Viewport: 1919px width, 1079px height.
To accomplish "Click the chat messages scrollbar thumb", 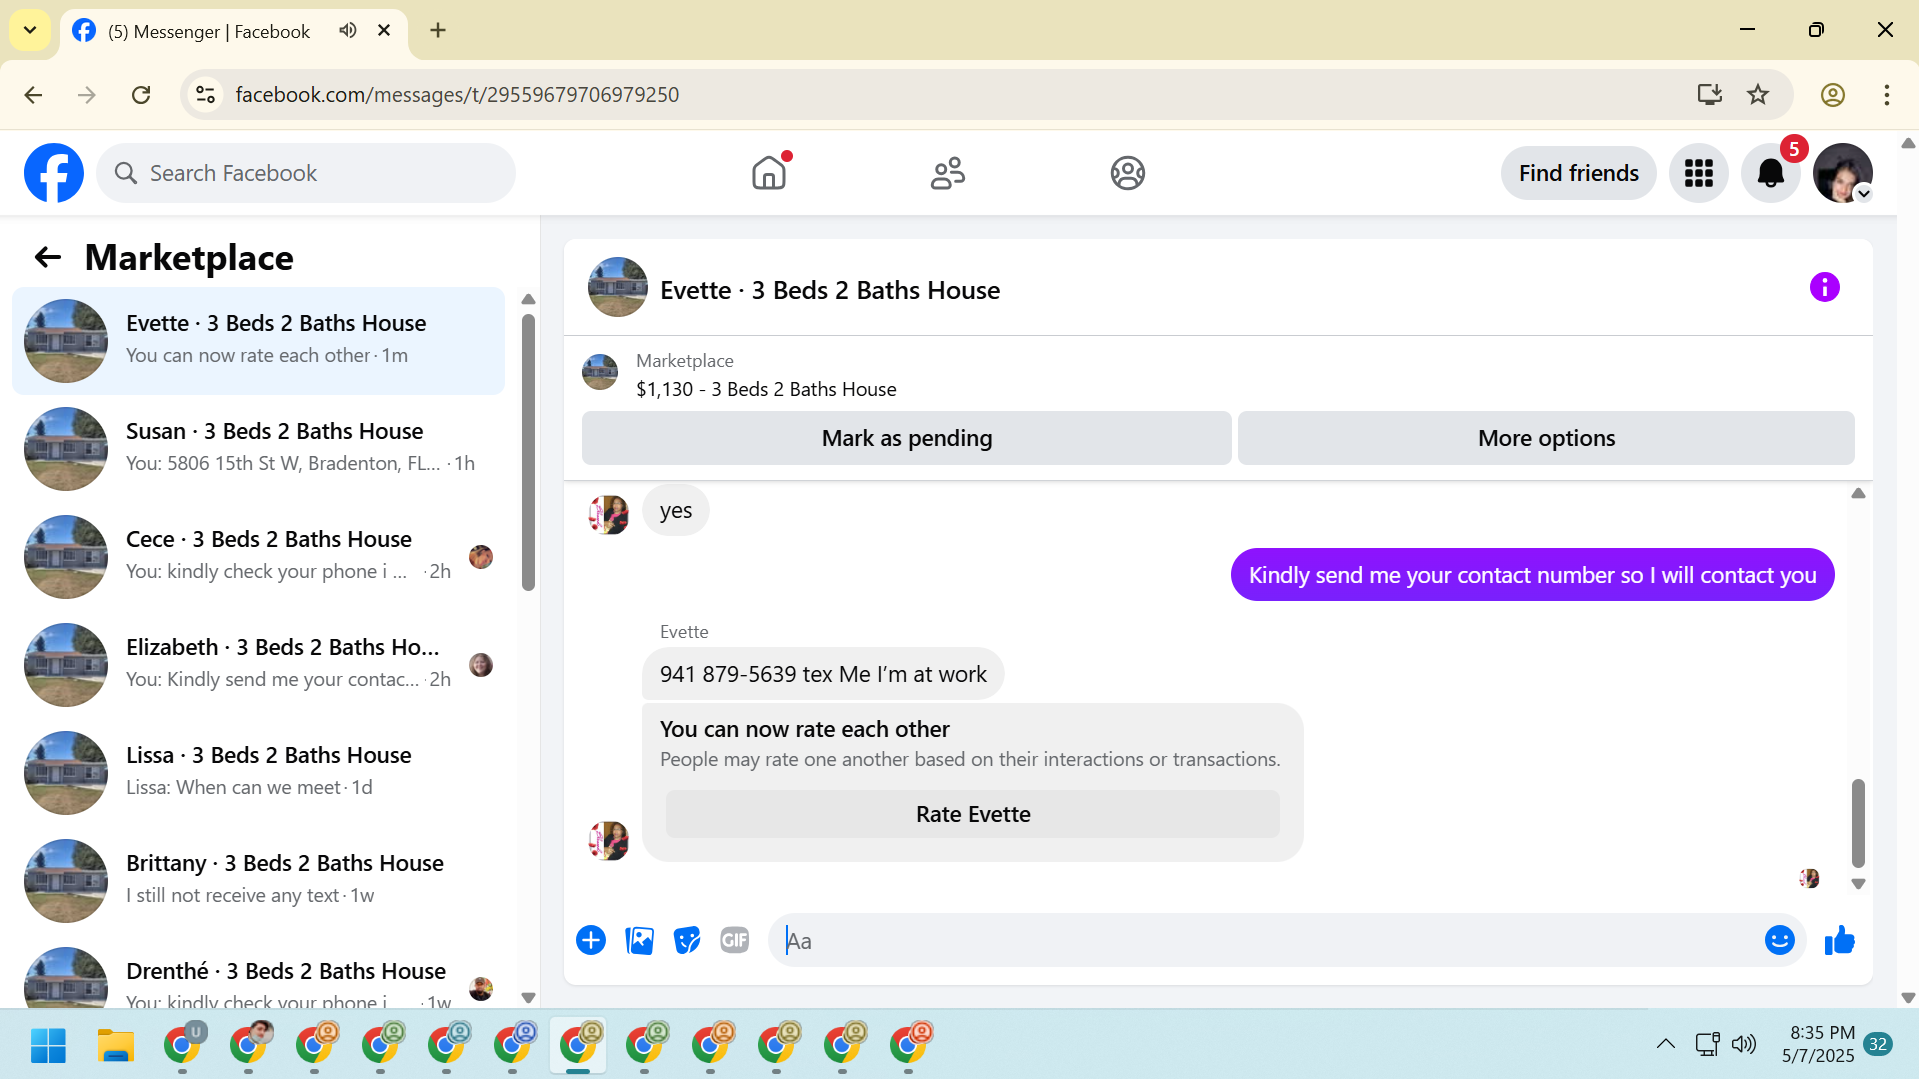I will (1858, 823).
